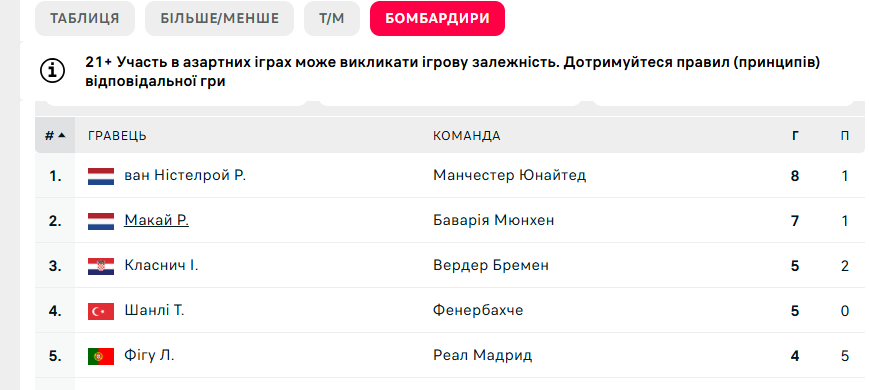Open the БІЛЬШЕ/МЕНШЕ tab

click(x=219, y=18)
